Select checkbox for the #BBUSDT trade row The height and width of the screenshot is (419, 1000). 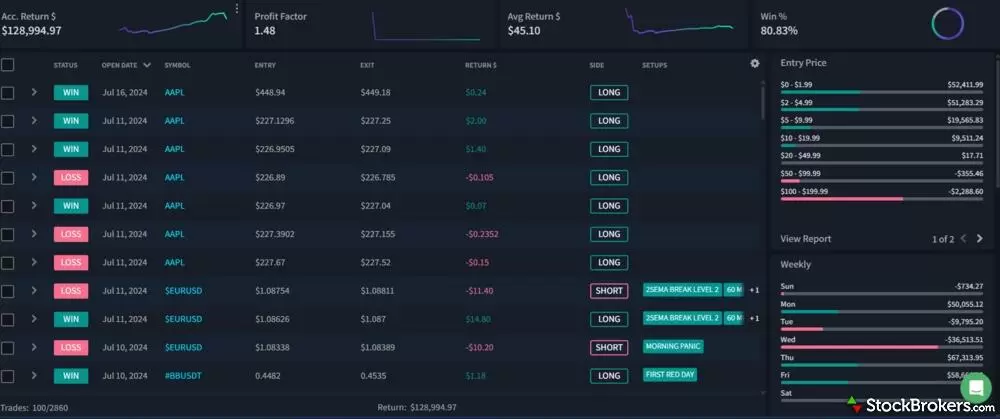8,376
